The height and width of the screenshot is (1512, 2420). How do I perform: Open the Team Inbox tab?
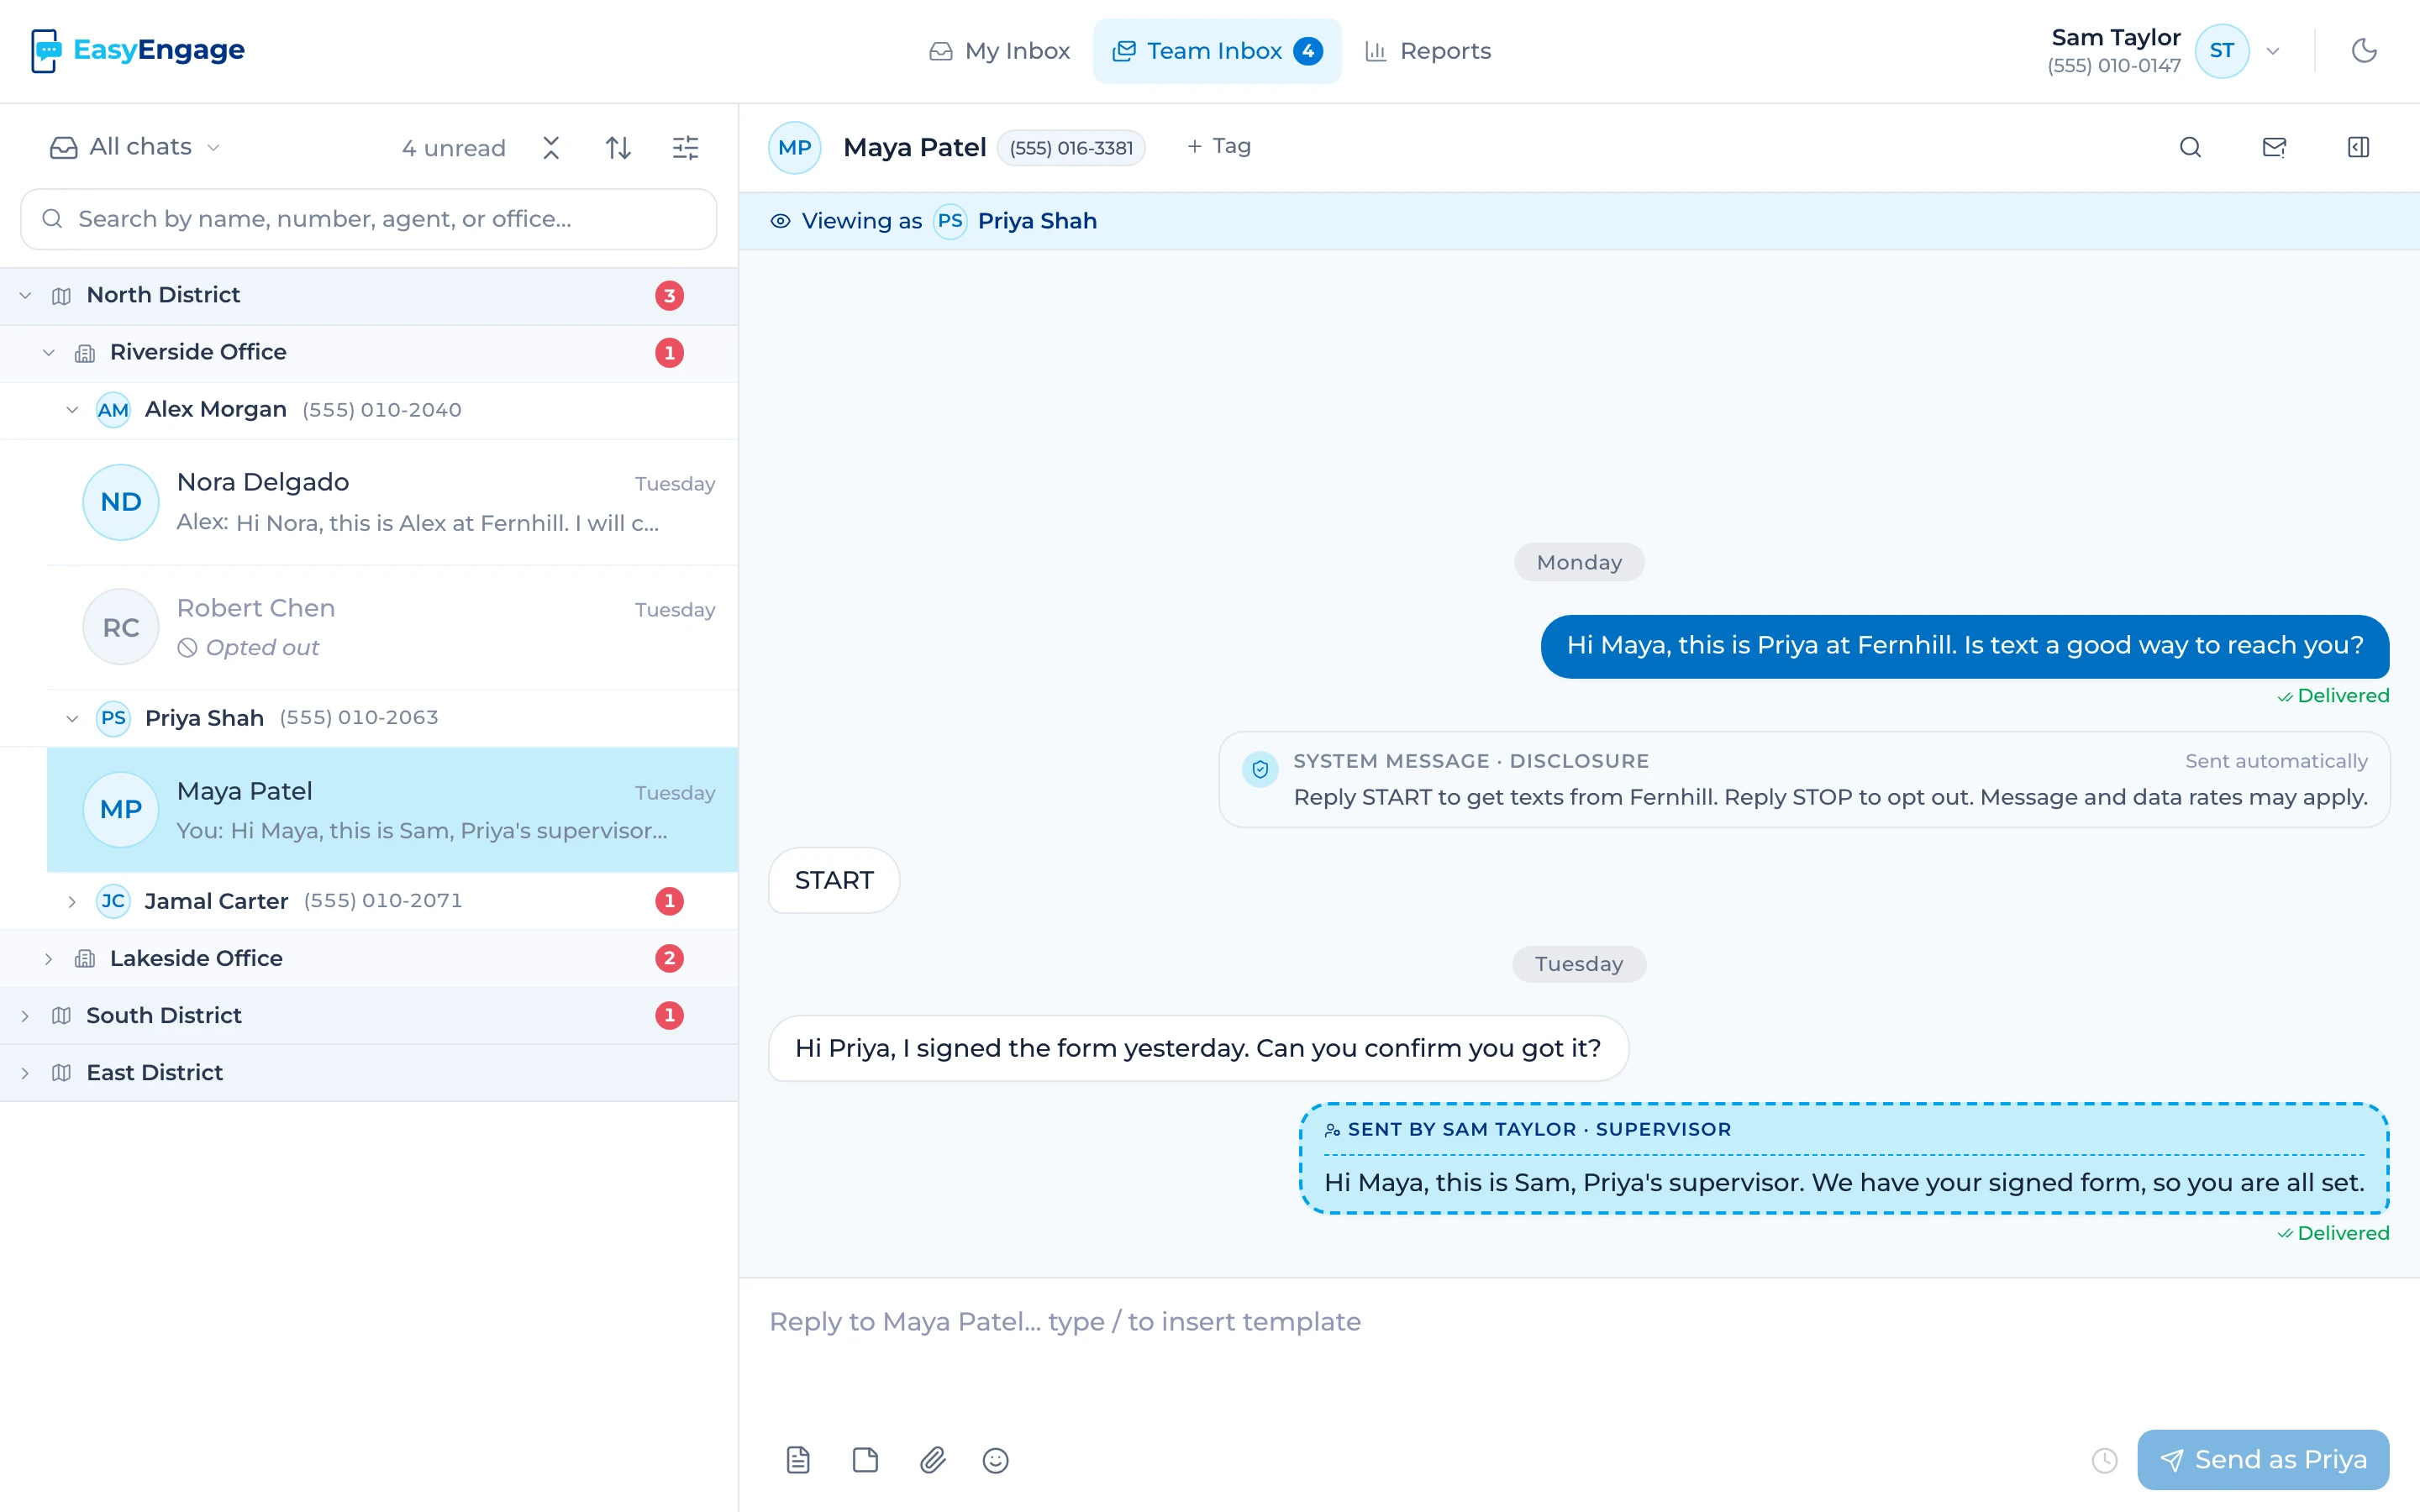pyautogui.click(x=1217, y=51)
